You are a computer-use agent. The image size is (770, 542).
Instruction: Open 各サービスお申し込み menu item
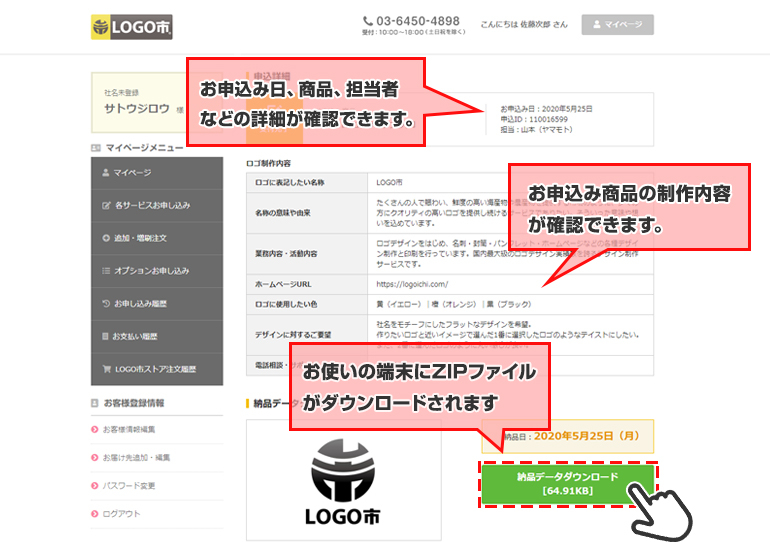tap(157, 205)
